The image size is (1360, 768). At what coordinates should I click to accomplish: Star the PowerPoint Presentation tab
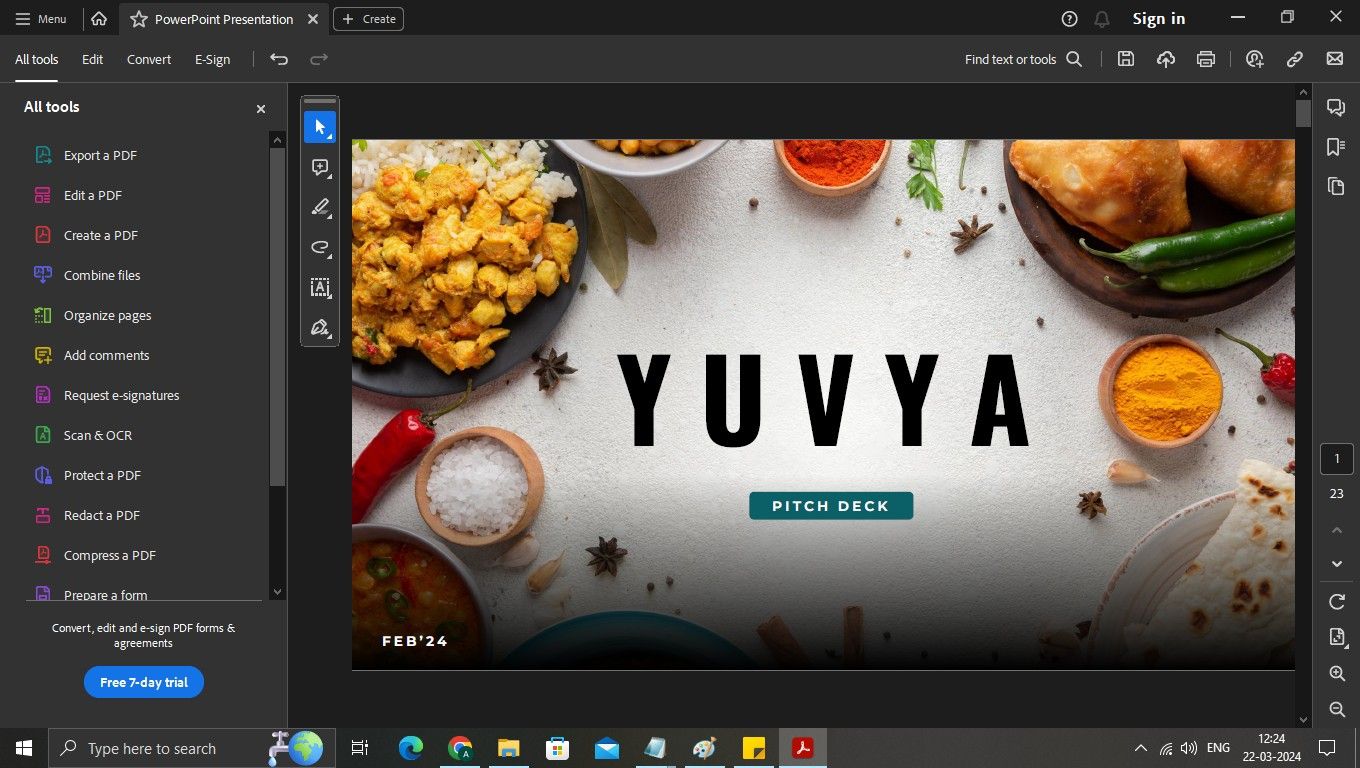pyautogui.click(x=139, y=19)
